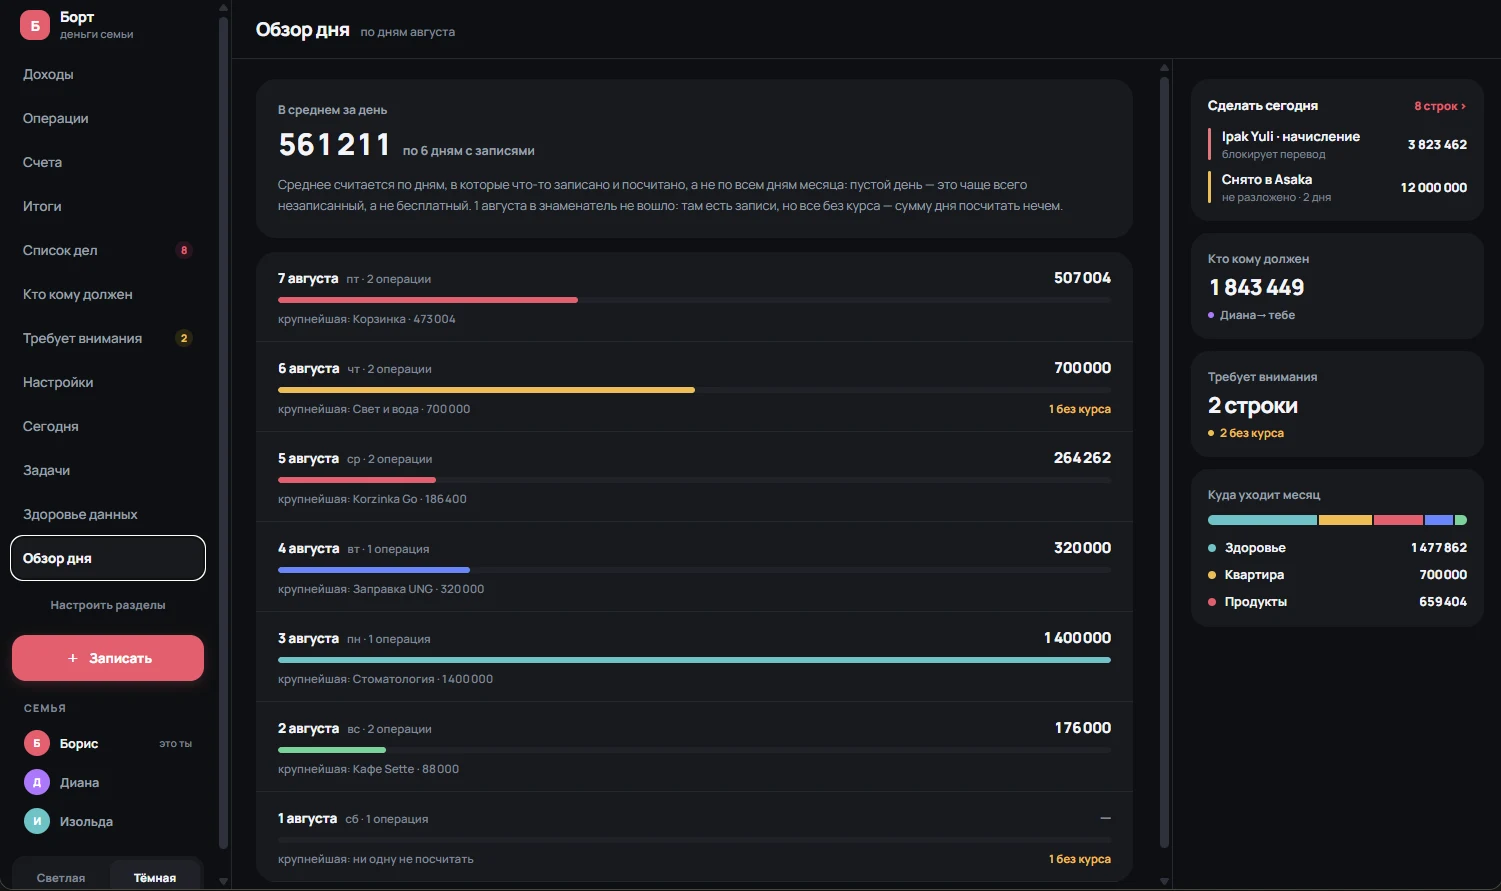Open Требует внимания in the sidebar
The width and height of the screenshot is (1501, 891).
pyautogui.click(x=107, y=338)
